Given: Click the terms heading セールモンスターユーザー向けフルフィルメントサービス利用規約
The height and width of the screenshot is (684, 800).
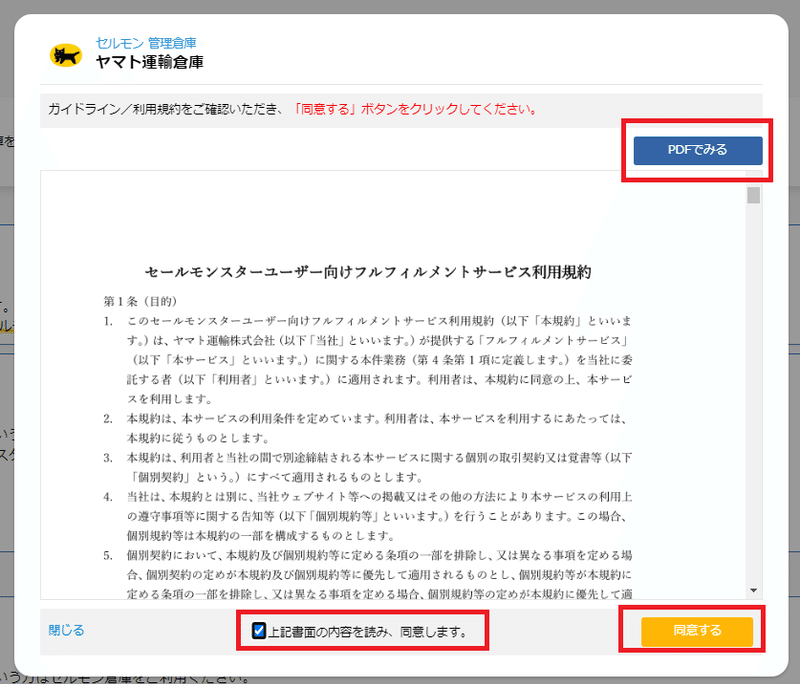Looking at the screenshot, I should click(368, 272).
